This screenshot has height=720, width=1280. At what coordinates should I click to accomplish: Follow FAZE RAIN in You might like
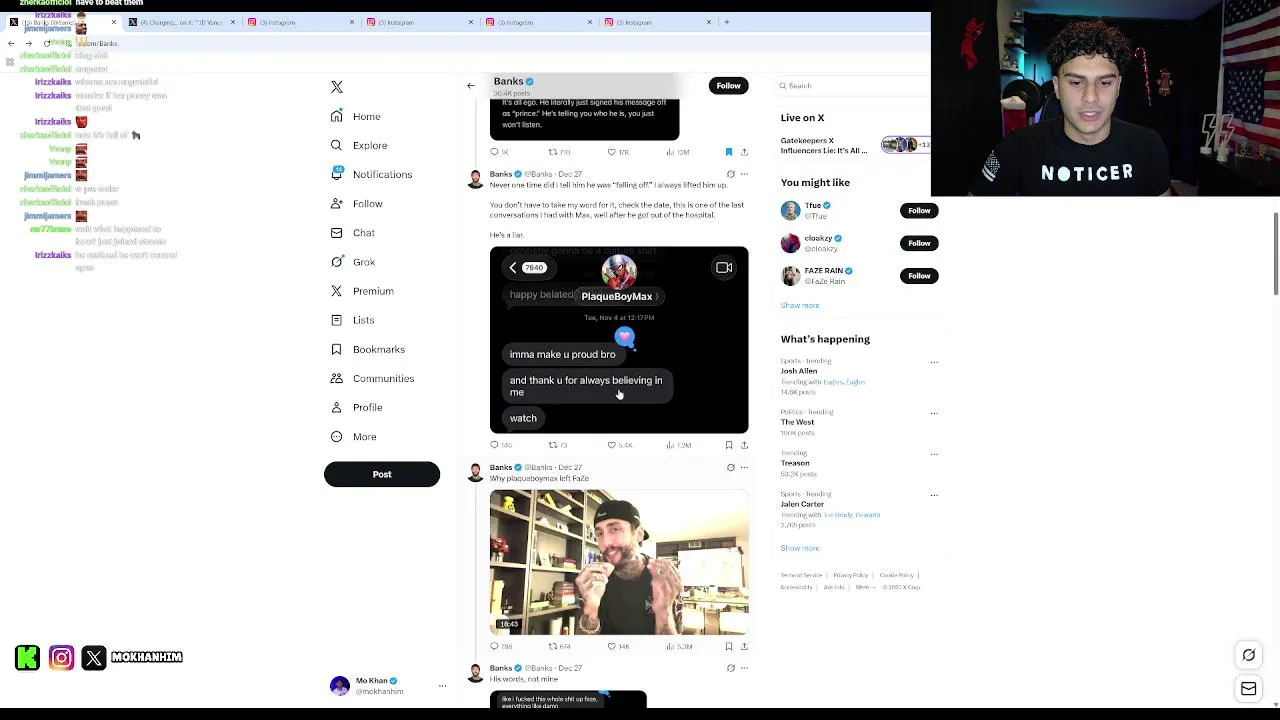(x=919, y=276)
